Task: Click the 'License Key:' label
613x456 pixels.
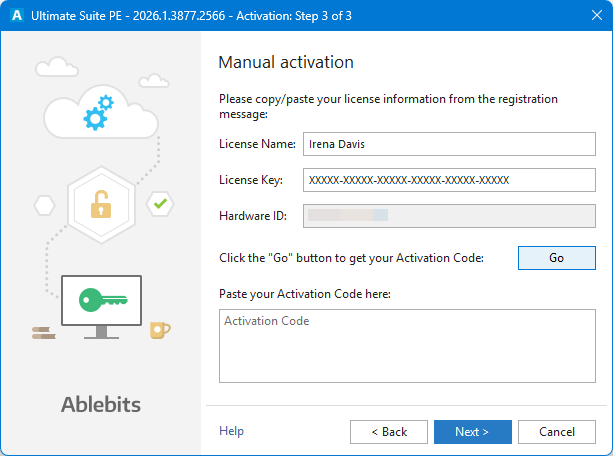Action: (251, 180)
